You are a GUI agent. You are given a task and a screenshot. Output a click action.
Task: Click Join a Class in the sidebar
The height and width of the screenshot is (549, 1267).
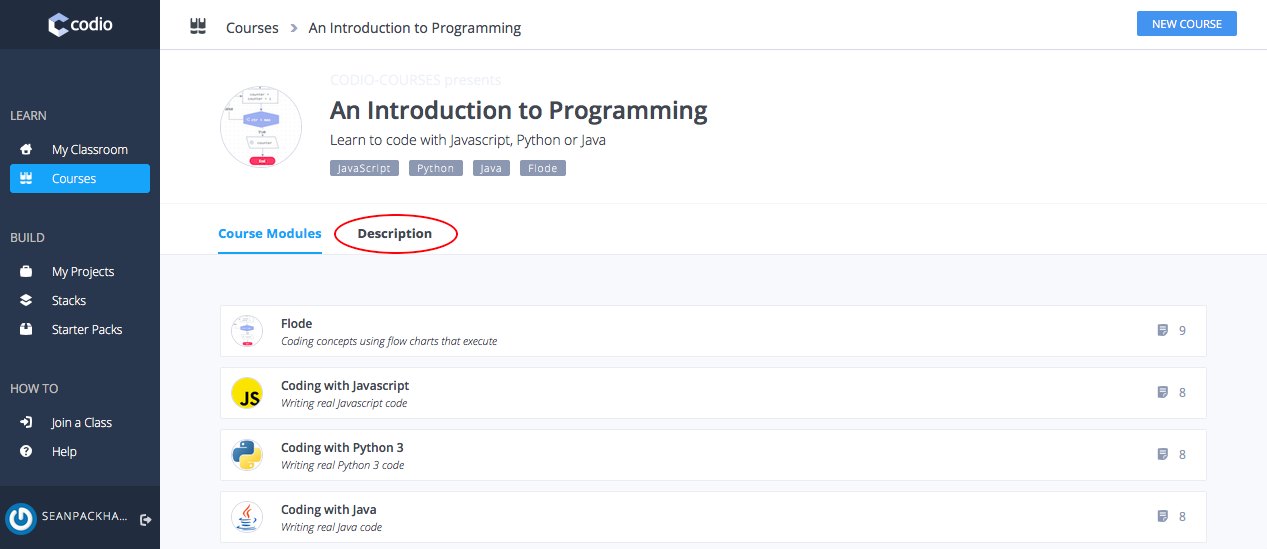(x=81, y=423)
